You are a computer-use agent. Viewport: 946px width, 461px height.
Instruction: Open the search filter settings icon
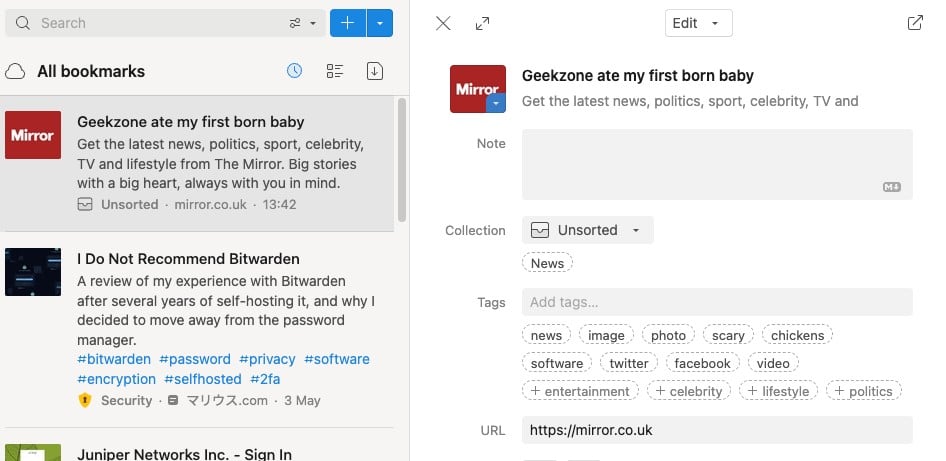pos(302,24)
